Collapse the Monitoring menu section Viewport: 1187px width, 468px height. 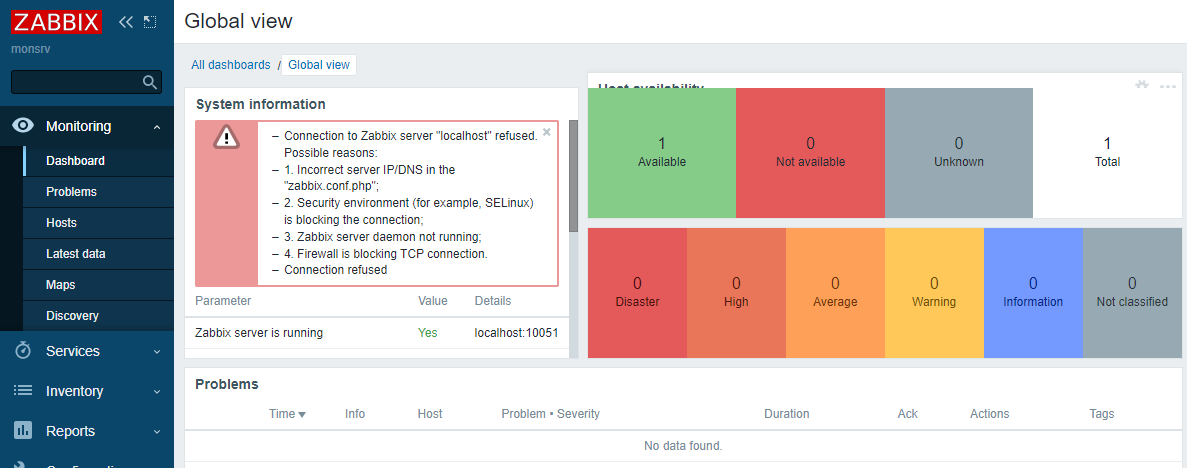pyautogui.click(x=157, y=127)
